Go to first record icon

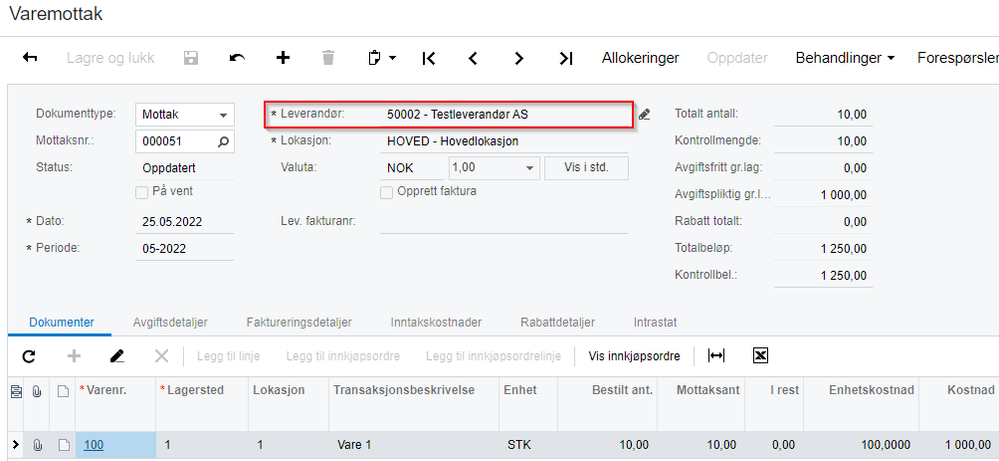pos(429,58)
